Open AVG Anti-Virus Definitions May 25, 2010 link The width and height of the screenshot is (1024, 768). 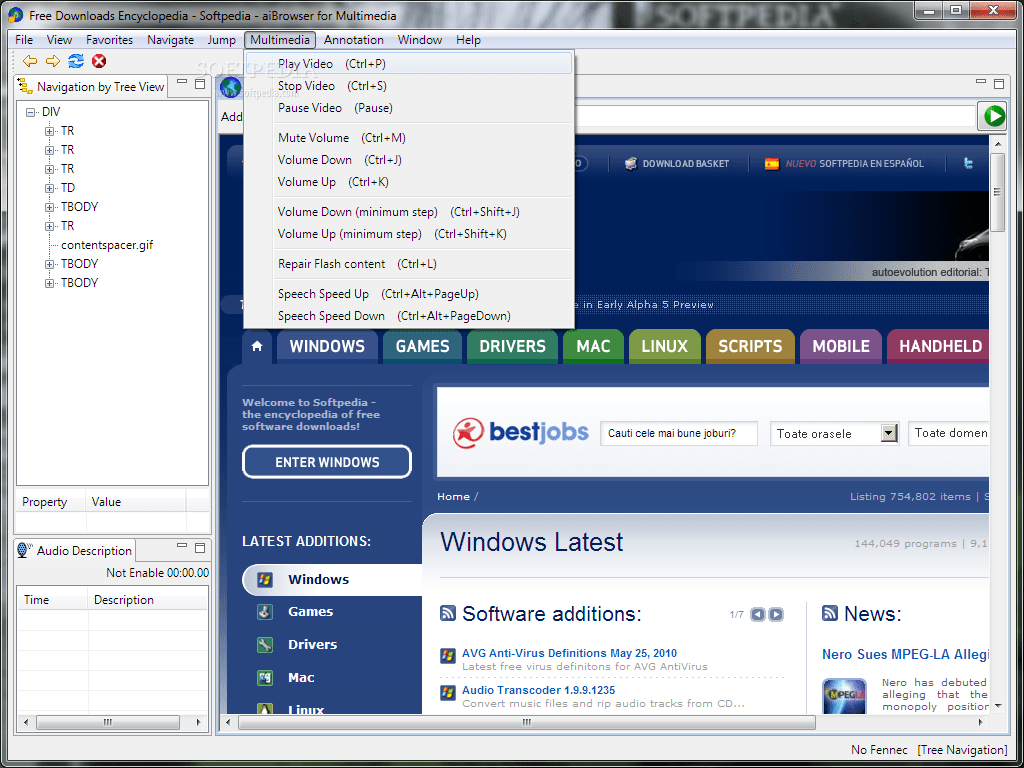pos(569,653)
